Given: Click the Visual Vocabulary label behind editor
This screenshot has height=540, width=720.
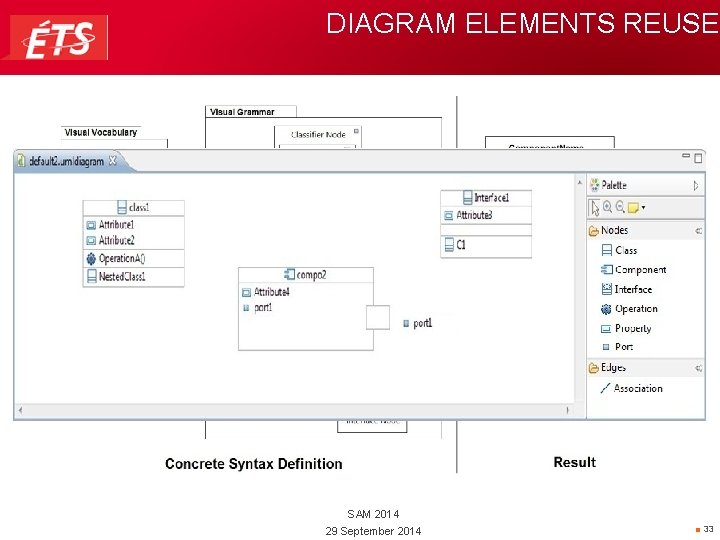Looking at the screenshot, I should [x=101, y=132].
